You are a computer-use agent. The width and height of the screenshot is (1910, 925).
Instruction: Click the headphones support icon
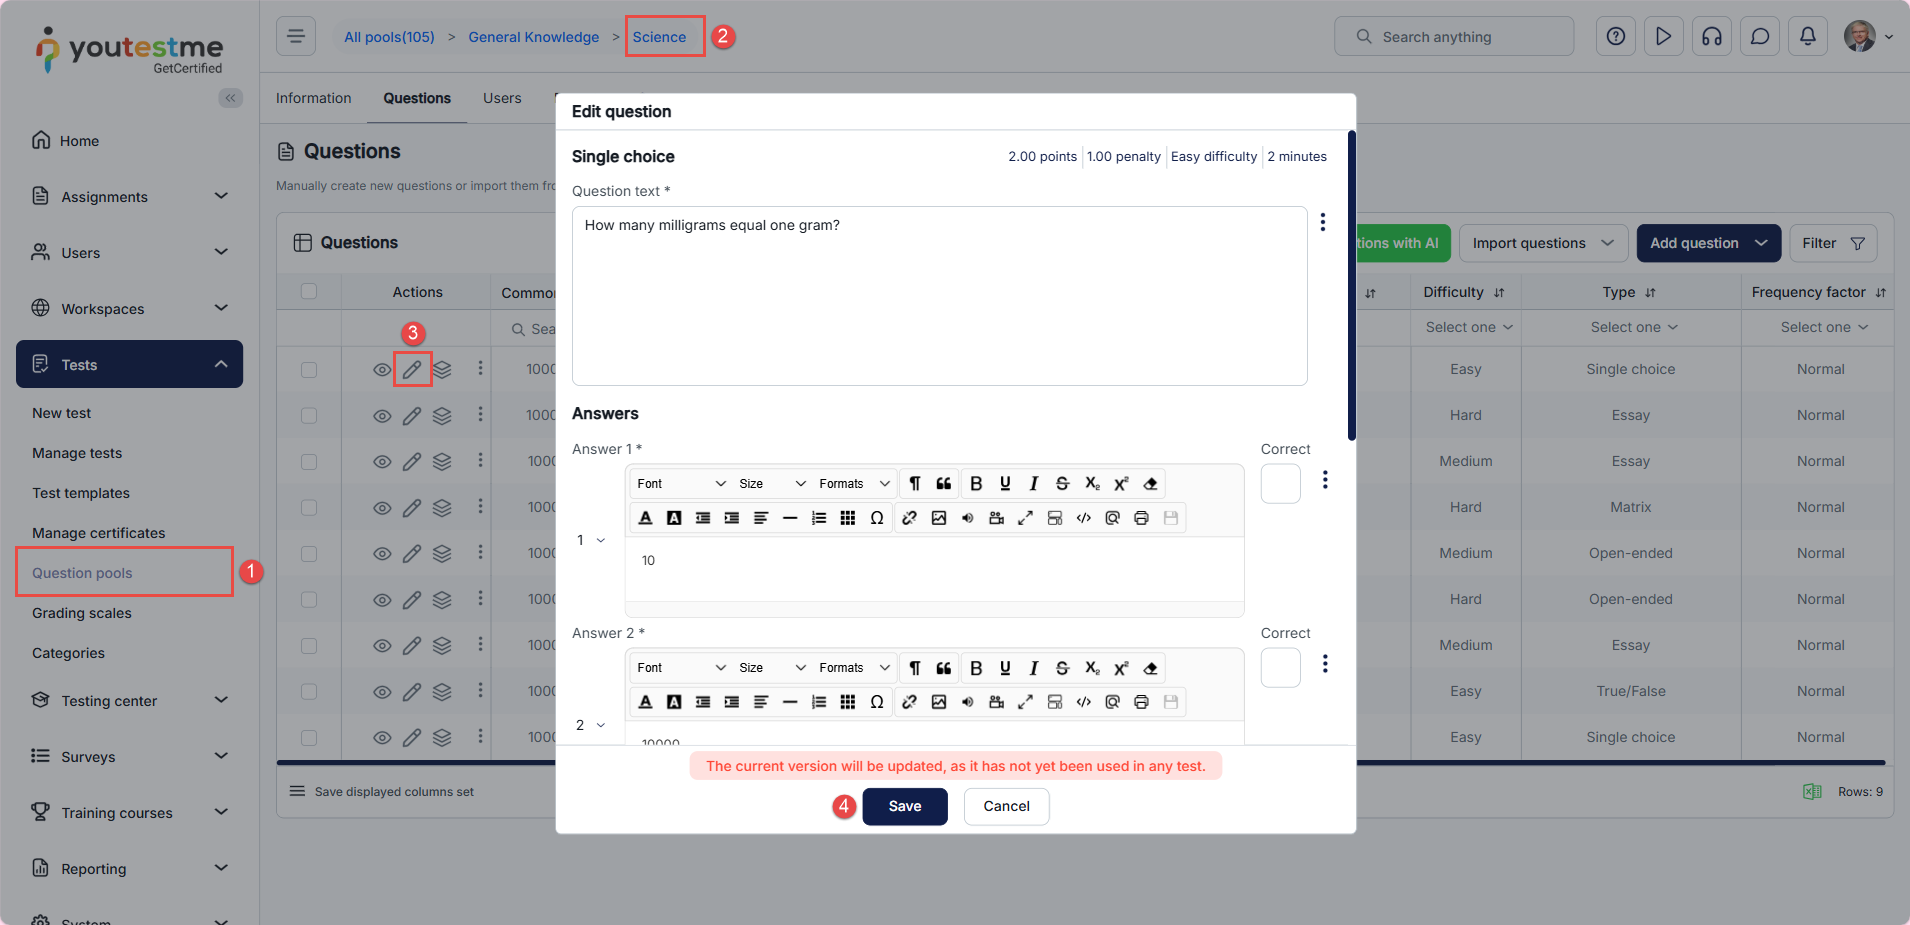(x=1712, y=37)
